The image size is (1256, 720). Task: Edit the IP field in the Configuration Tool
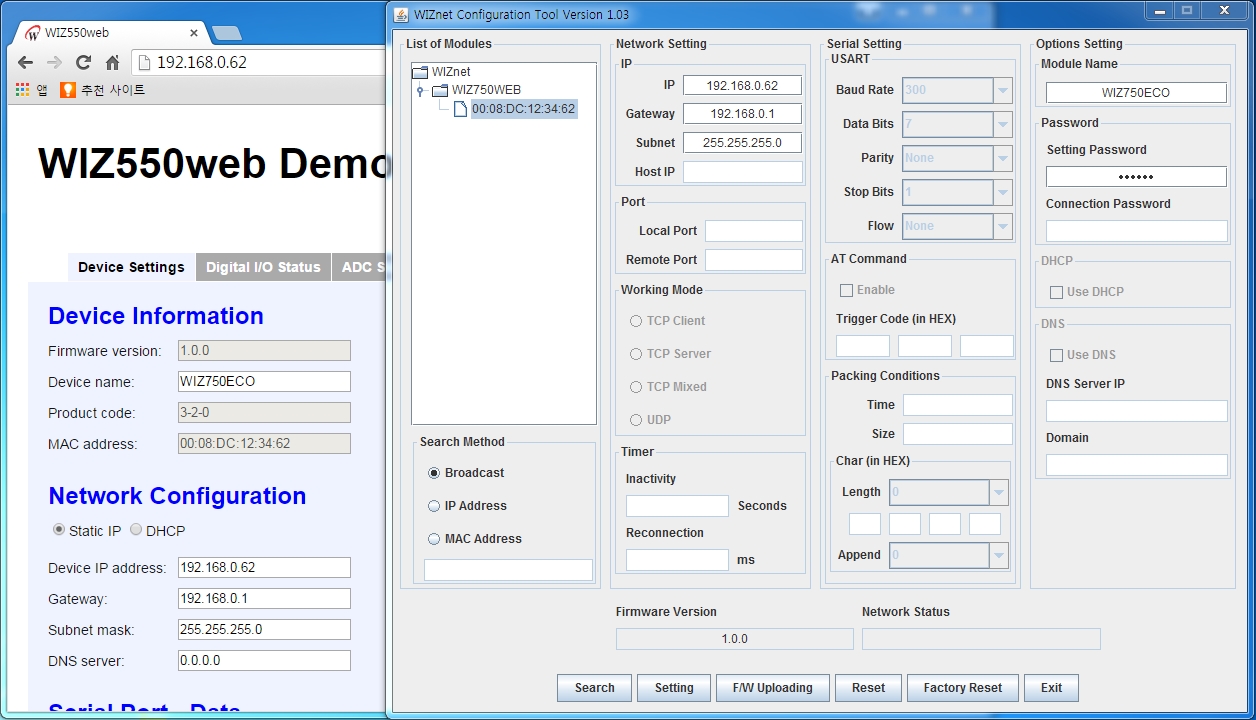(x=742, y=85)
